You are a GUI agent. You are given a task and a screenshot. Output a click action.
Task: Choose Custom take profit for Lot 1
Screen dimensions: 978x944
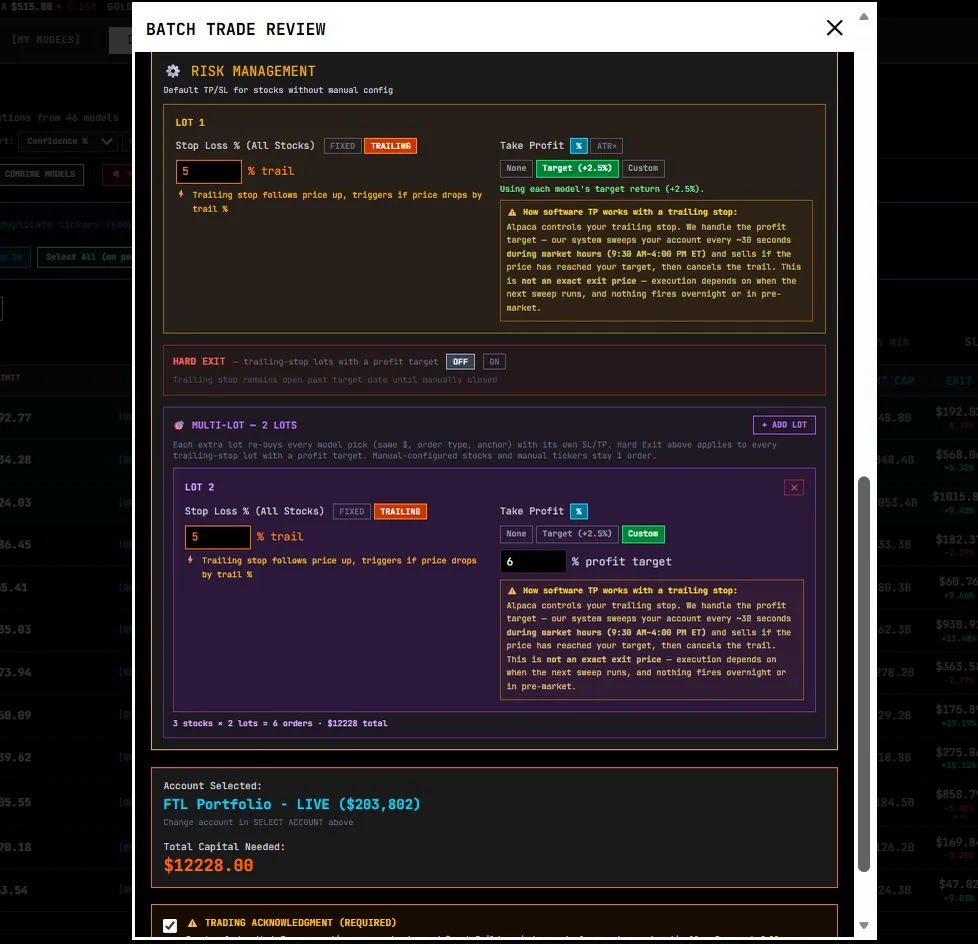pos(643,168)
